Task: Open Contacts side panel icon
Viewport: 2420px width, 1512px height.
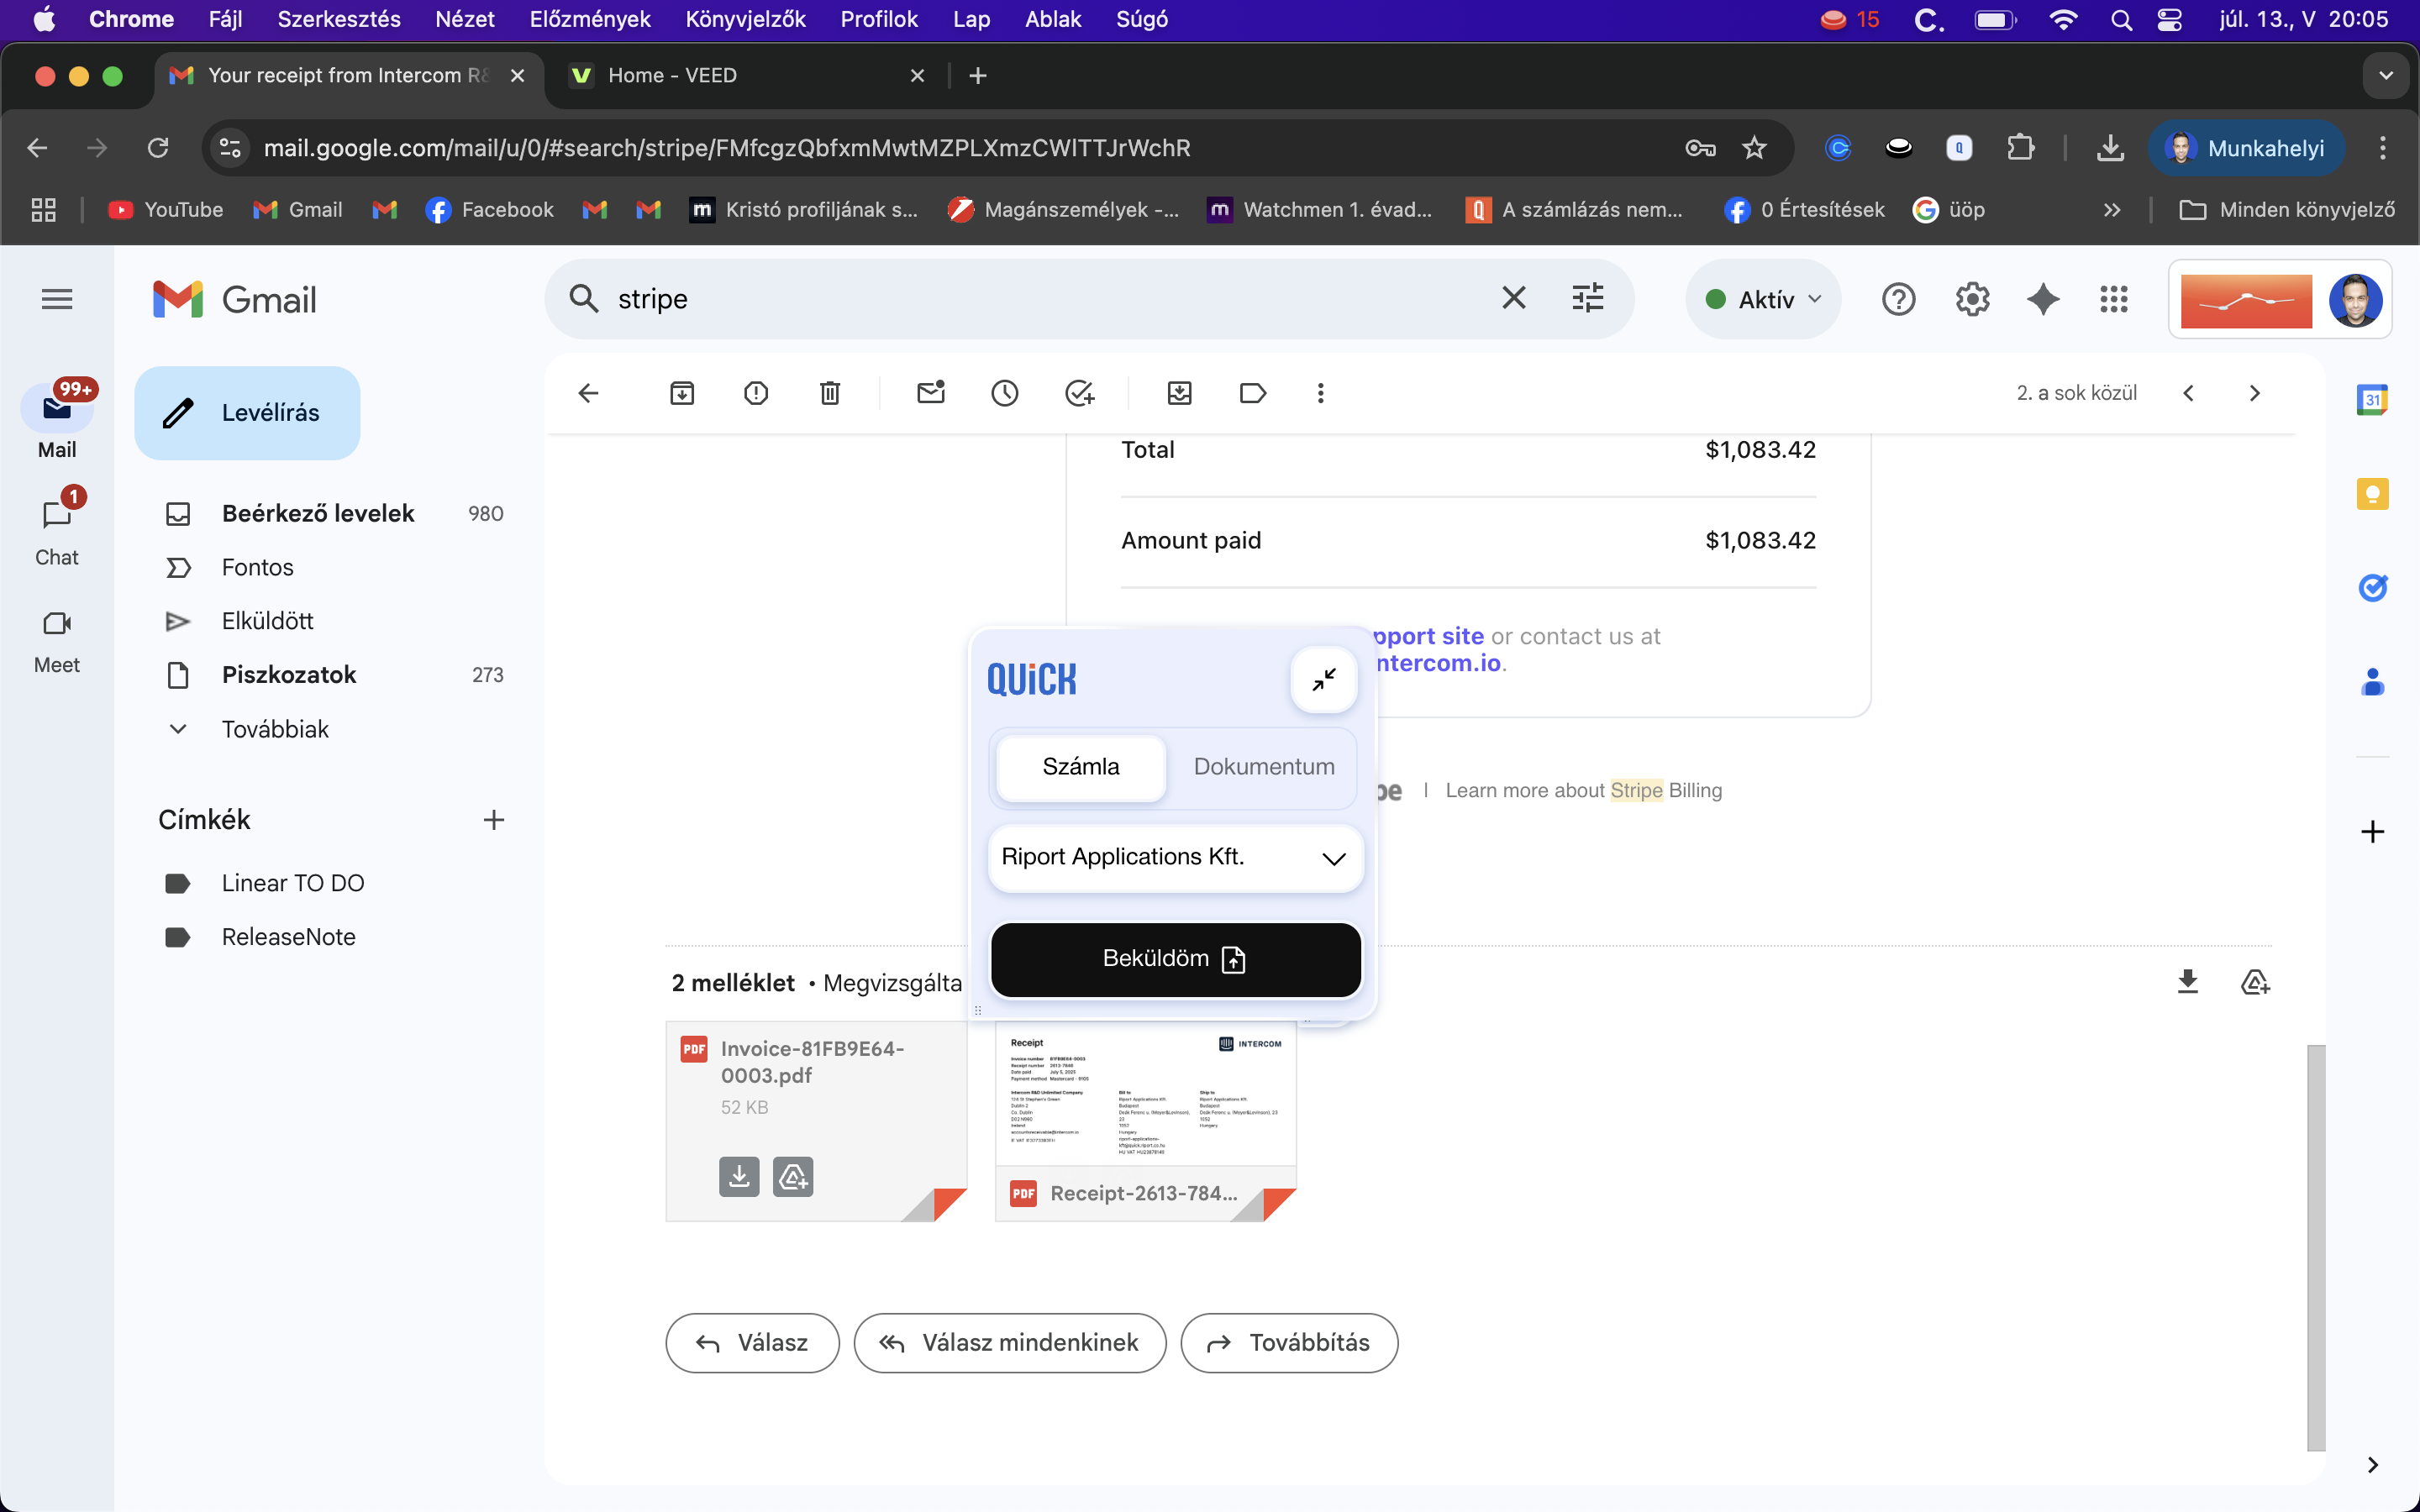Action: [2372, 682]
